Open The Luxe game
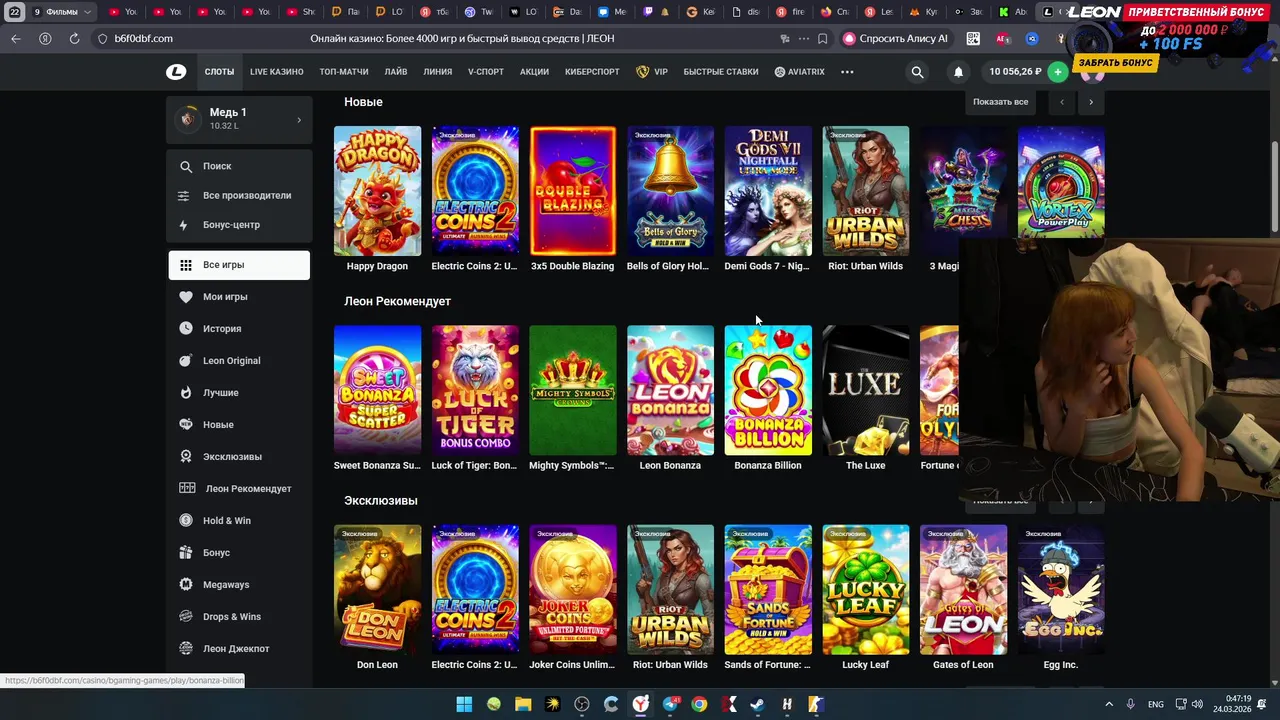 point(866,390)
